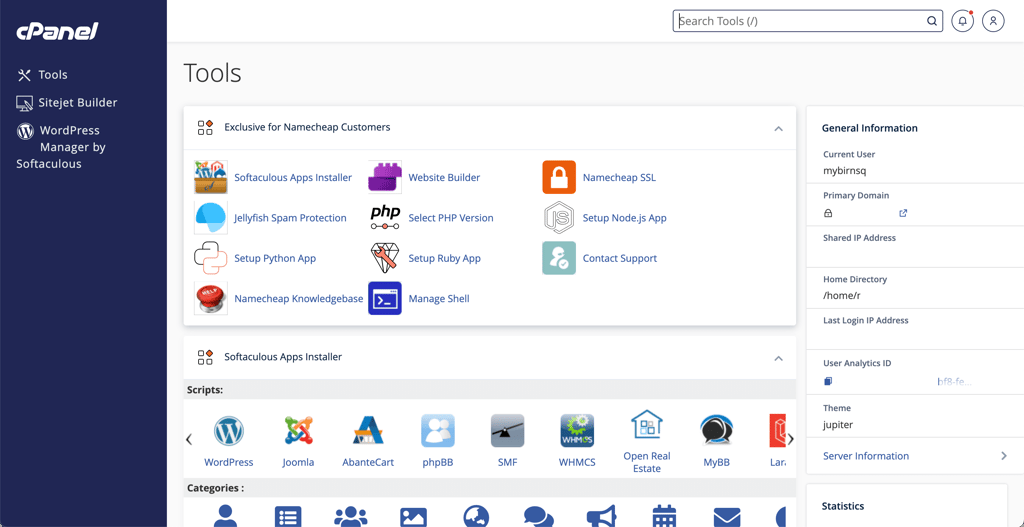Click the Website Builder link
1024x527 pixels.
[444, 178]
